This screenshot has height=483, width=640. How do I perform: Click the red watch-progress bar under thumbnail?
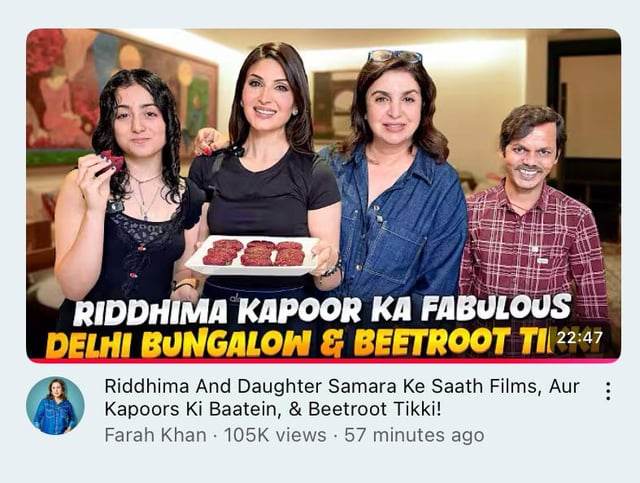(x=323, y=361)
